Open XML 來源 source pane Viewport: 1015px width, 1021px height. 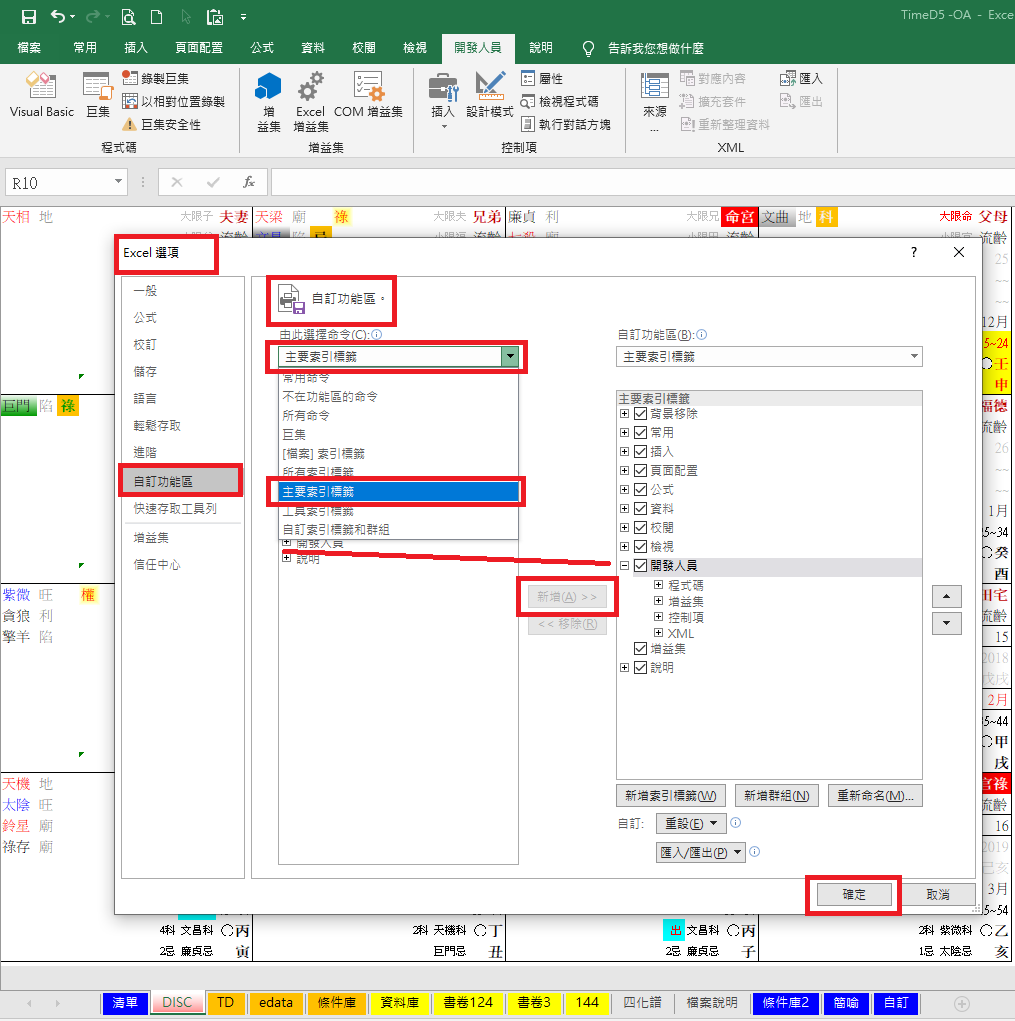point(654,102)
